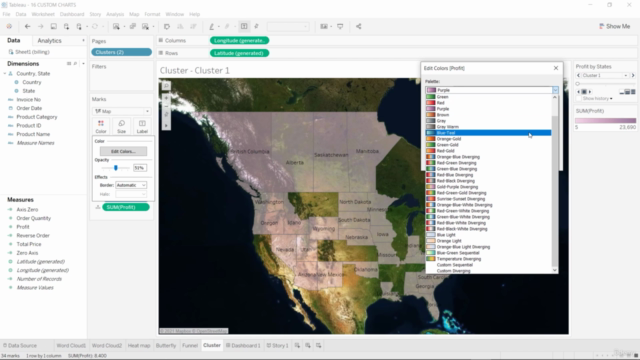Click the Clusters (2) pages pill
The height and width of the screenshot is (360, 640).
(122, 52)
